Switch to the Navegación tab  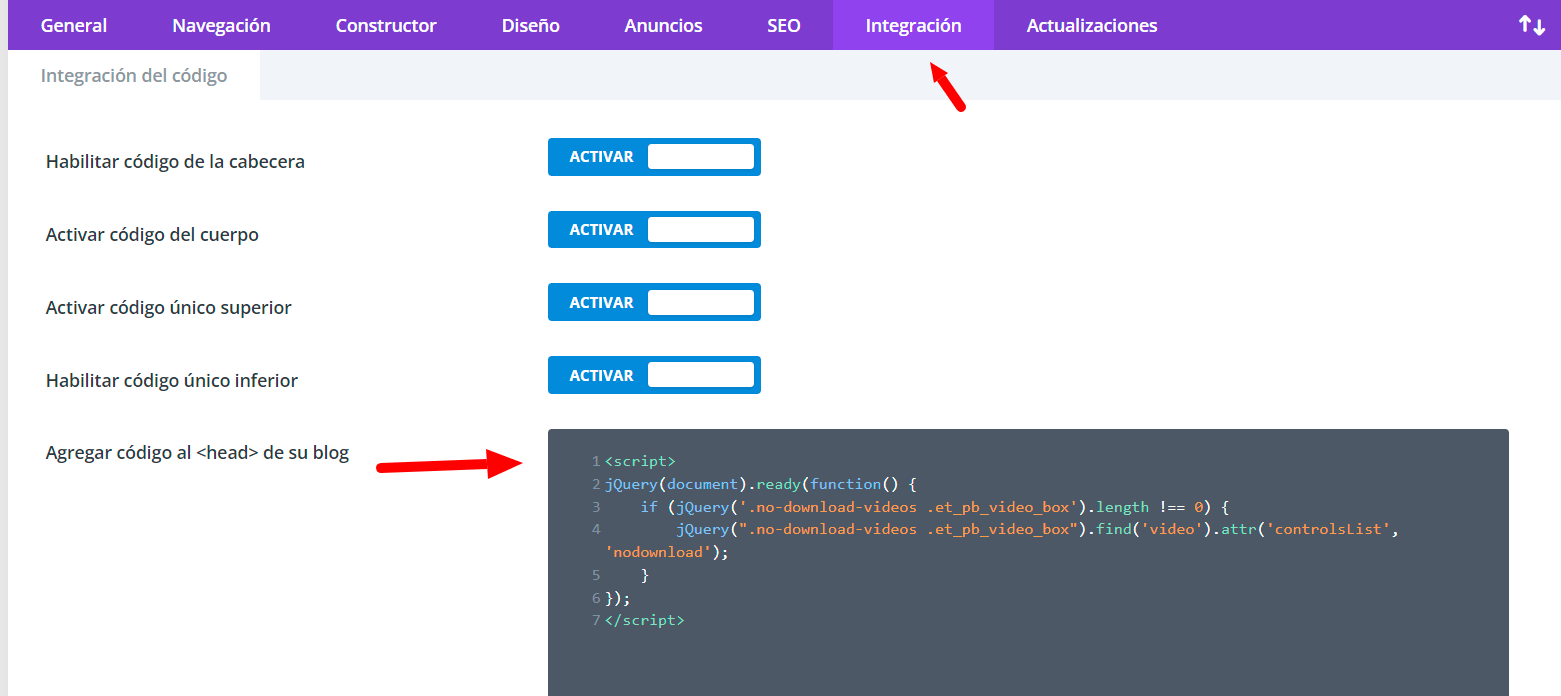coord(221,25)
